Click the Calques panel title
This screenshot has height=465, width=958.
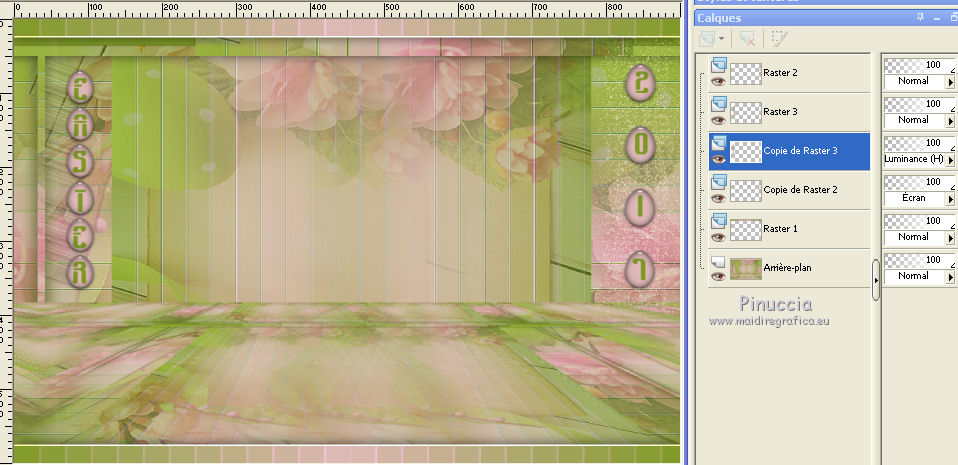(x=719, y=18)
